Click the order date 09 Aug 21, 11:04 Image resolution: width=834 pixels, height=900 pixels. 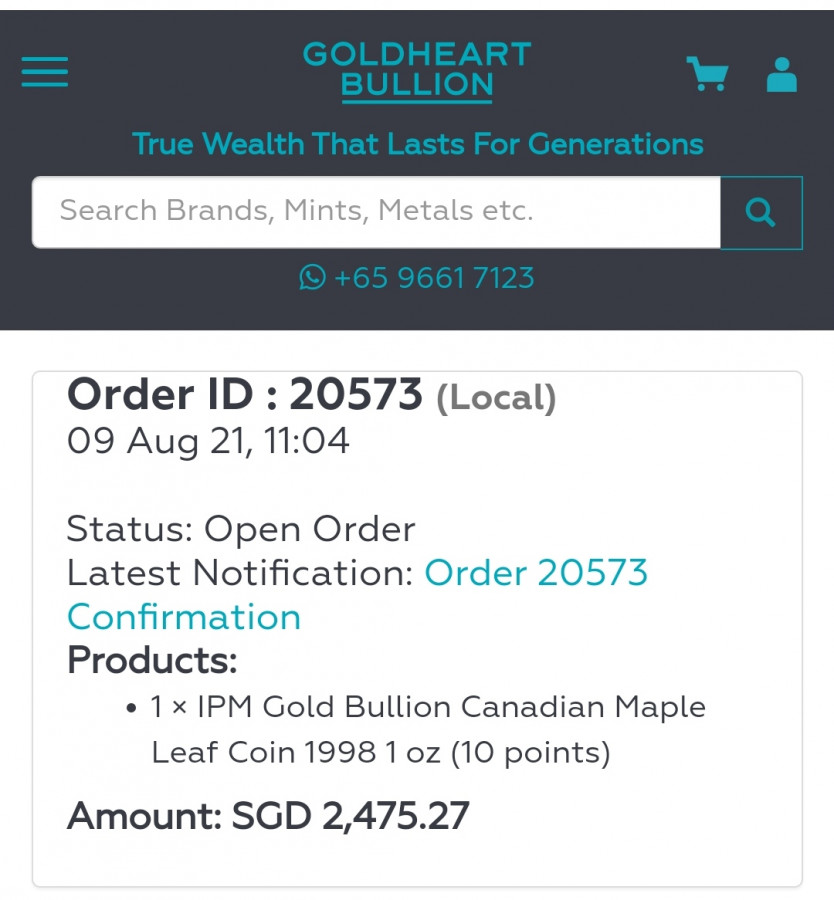pyautogui.click(x=208, y=441)
